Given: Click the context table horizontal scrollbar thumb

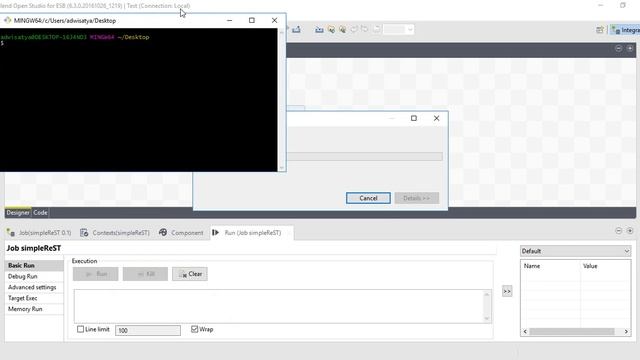Looking at the screenshot, I should coord(572,331).
